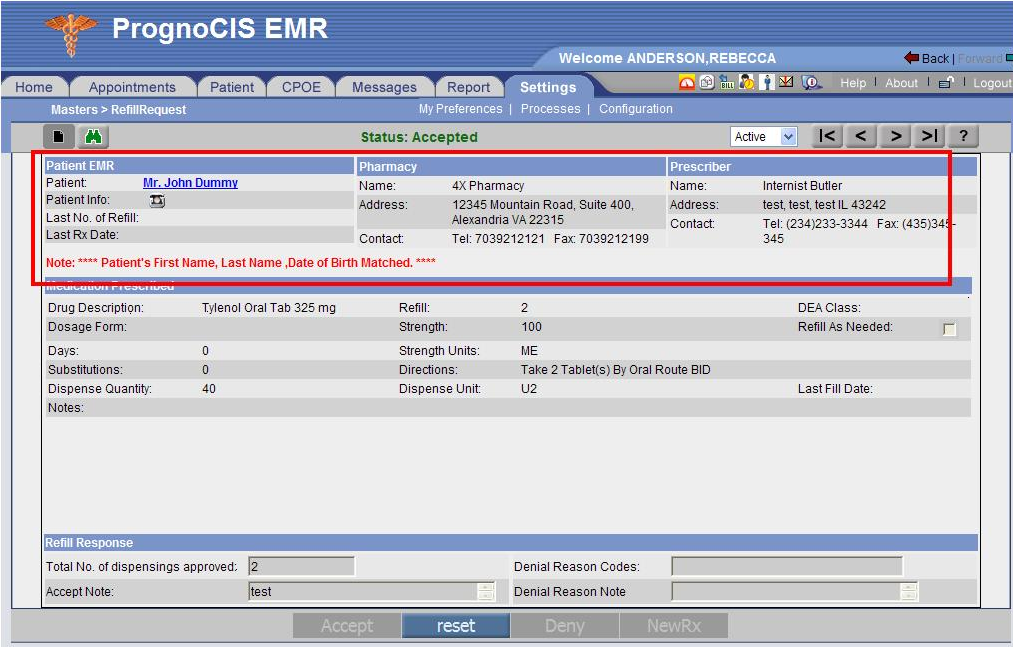The image size is (1013, 647).
Task: Click the pharmacy Tel: 7039212121 text
Action: 498,239
